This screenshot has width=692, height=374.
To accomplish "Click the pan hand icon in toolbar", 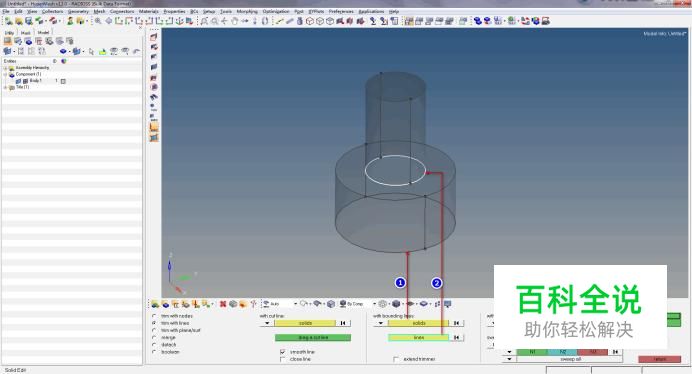I will (235, 21).
